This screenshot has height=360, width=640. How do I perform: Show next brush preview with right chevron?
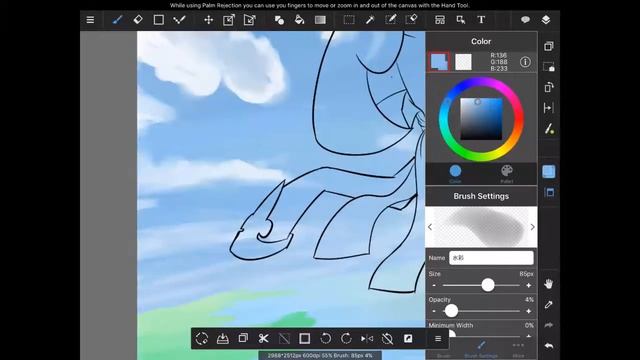(533, 227)
